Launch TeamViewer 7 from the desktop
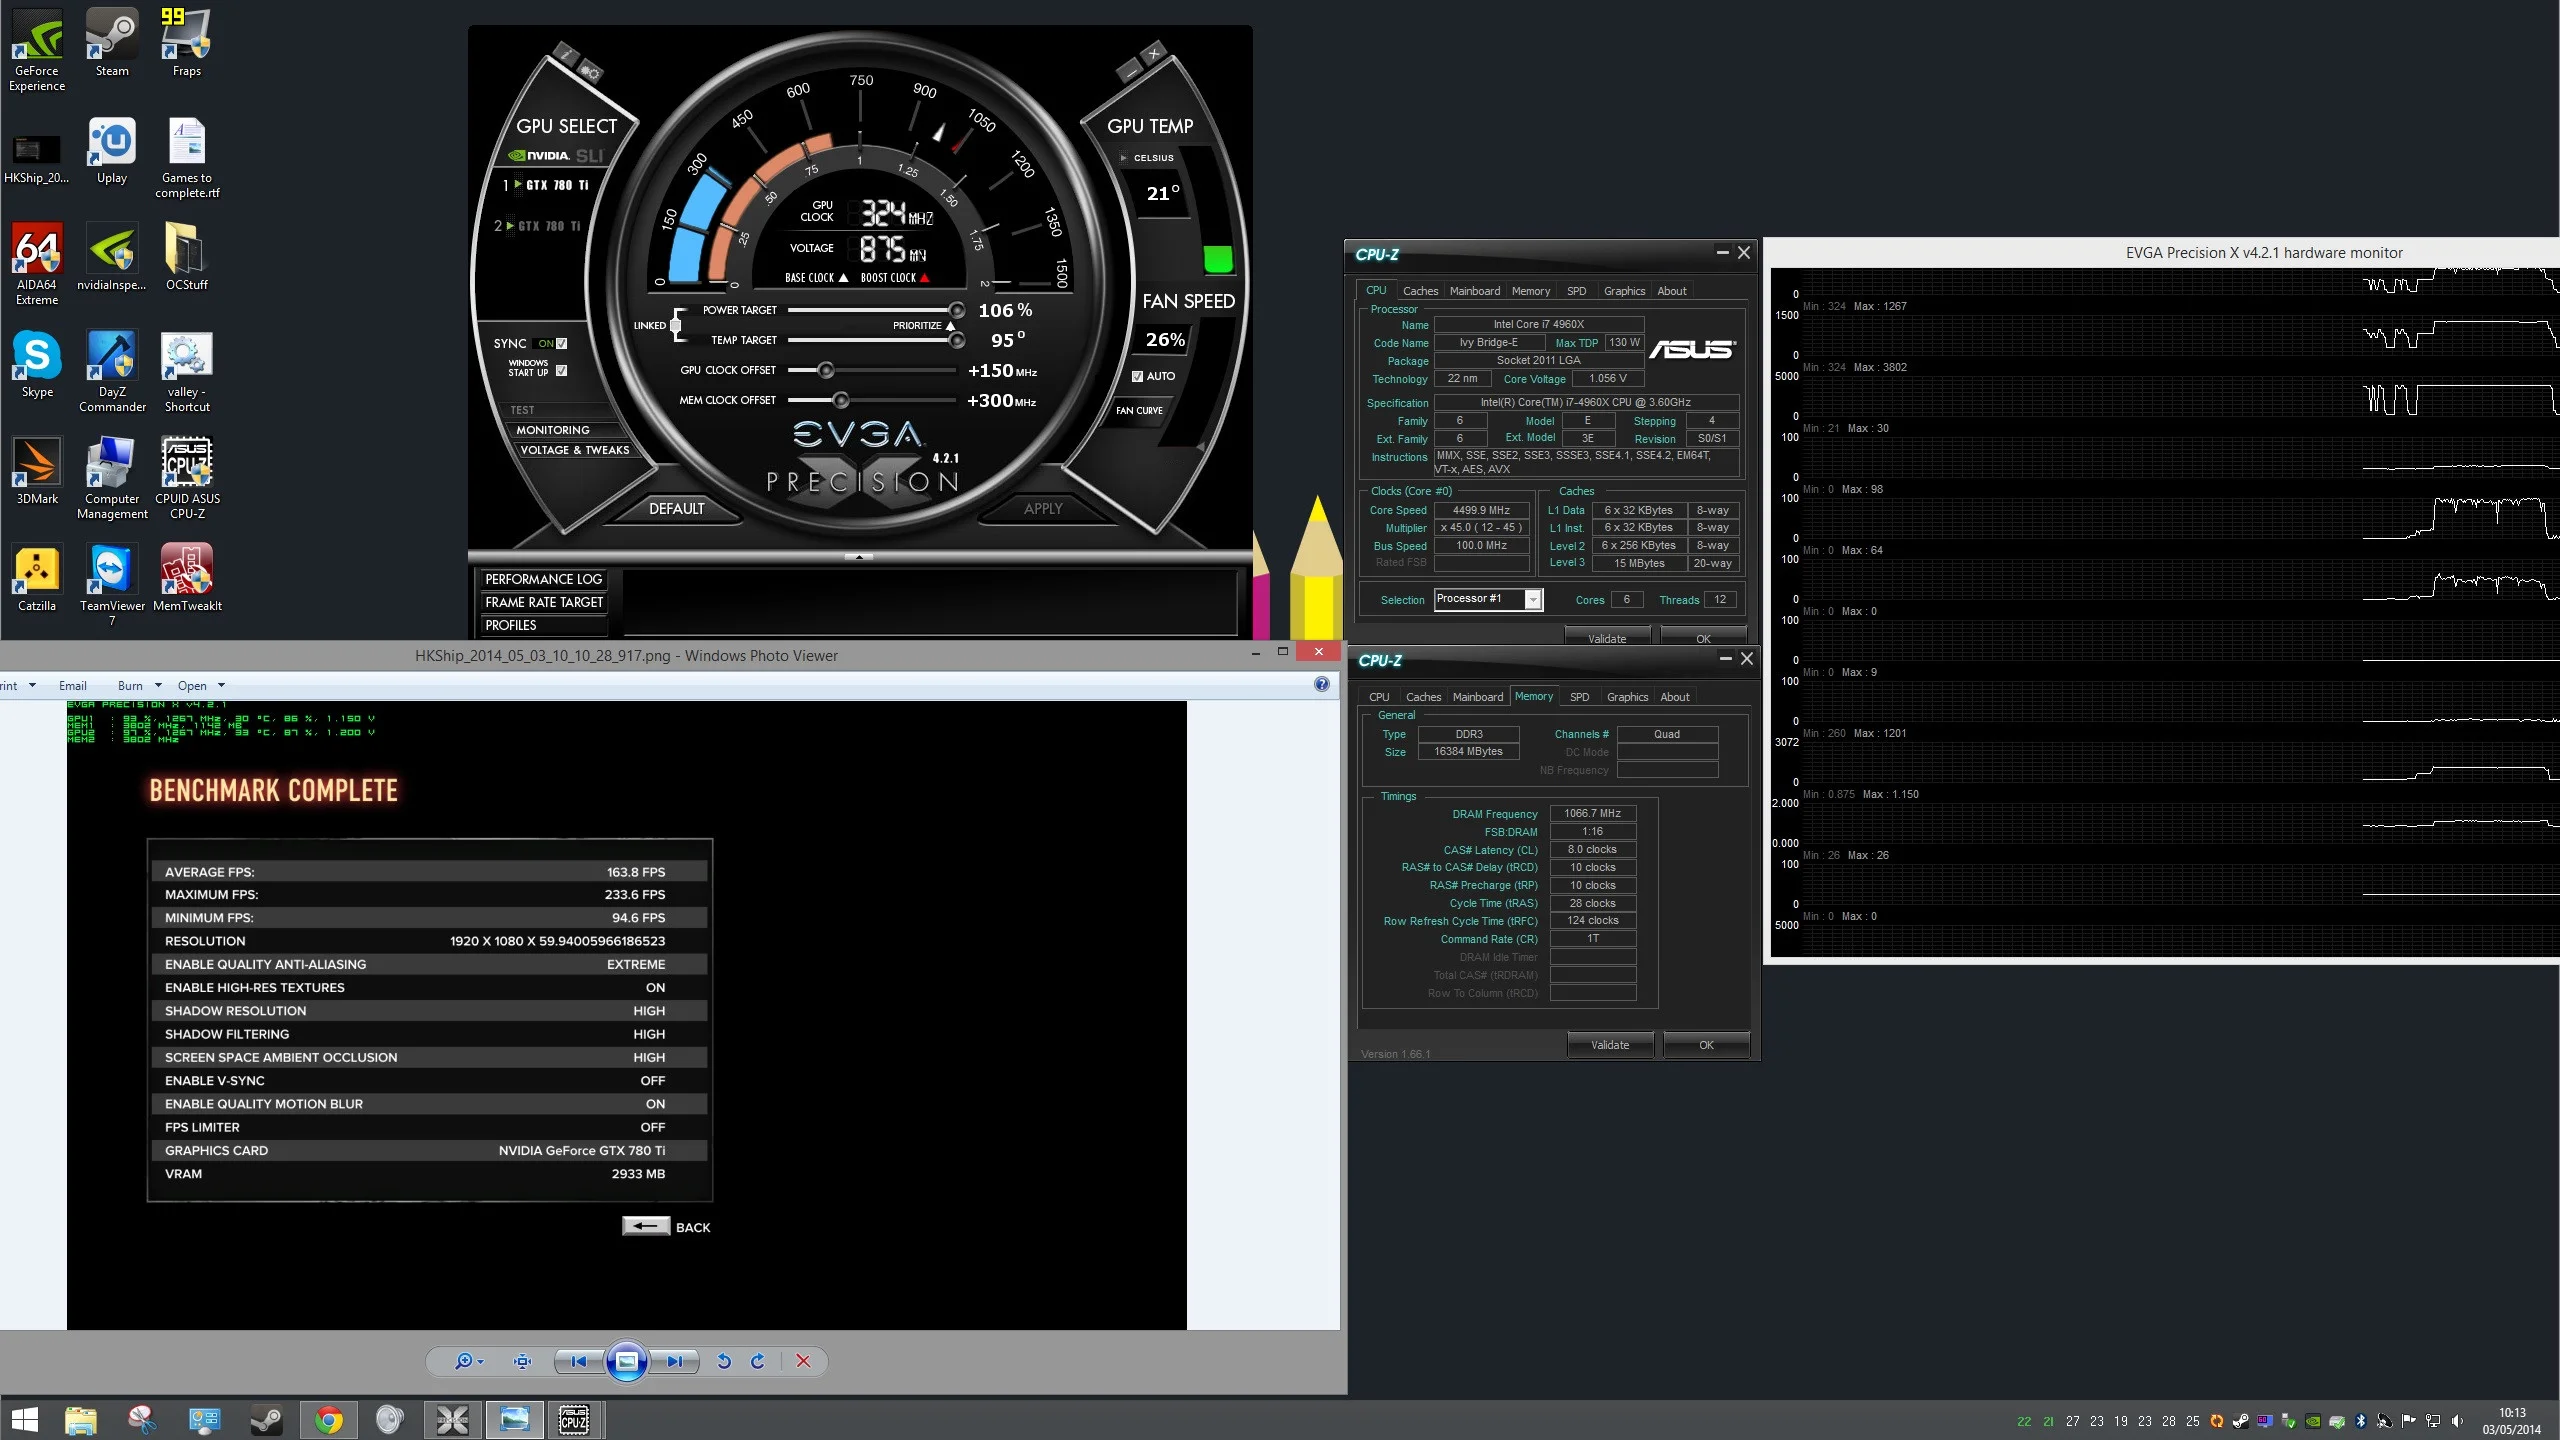 coord(112,586)
